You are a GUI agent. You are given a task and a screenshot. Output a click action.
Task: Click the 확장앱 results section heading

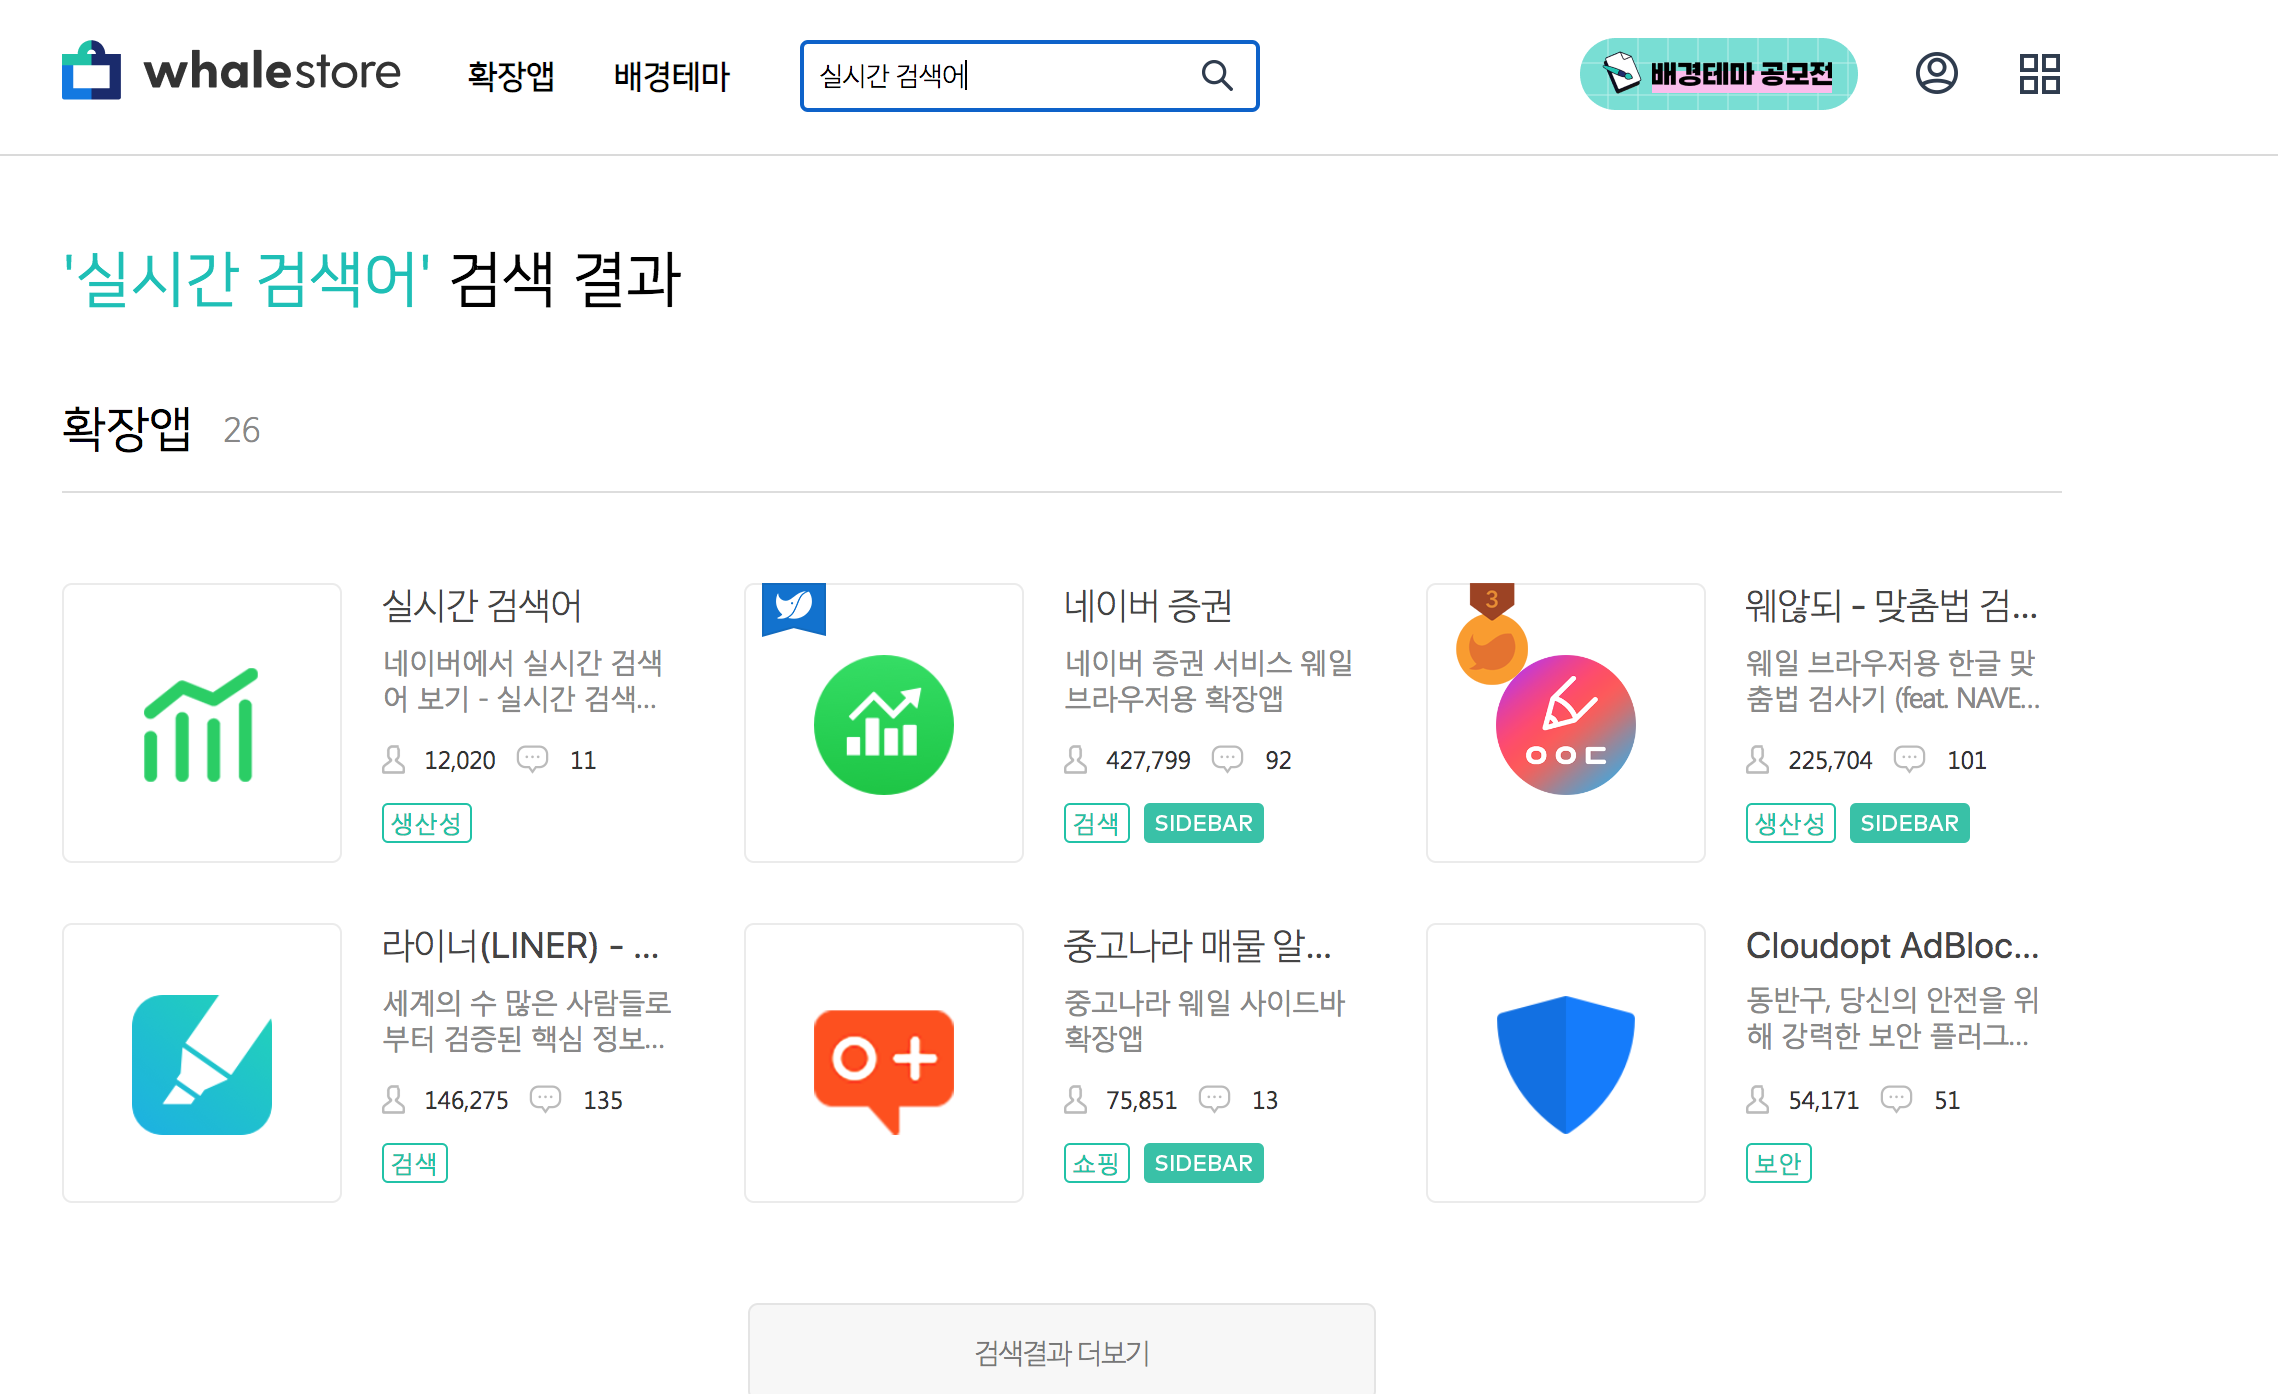point(127,429)
